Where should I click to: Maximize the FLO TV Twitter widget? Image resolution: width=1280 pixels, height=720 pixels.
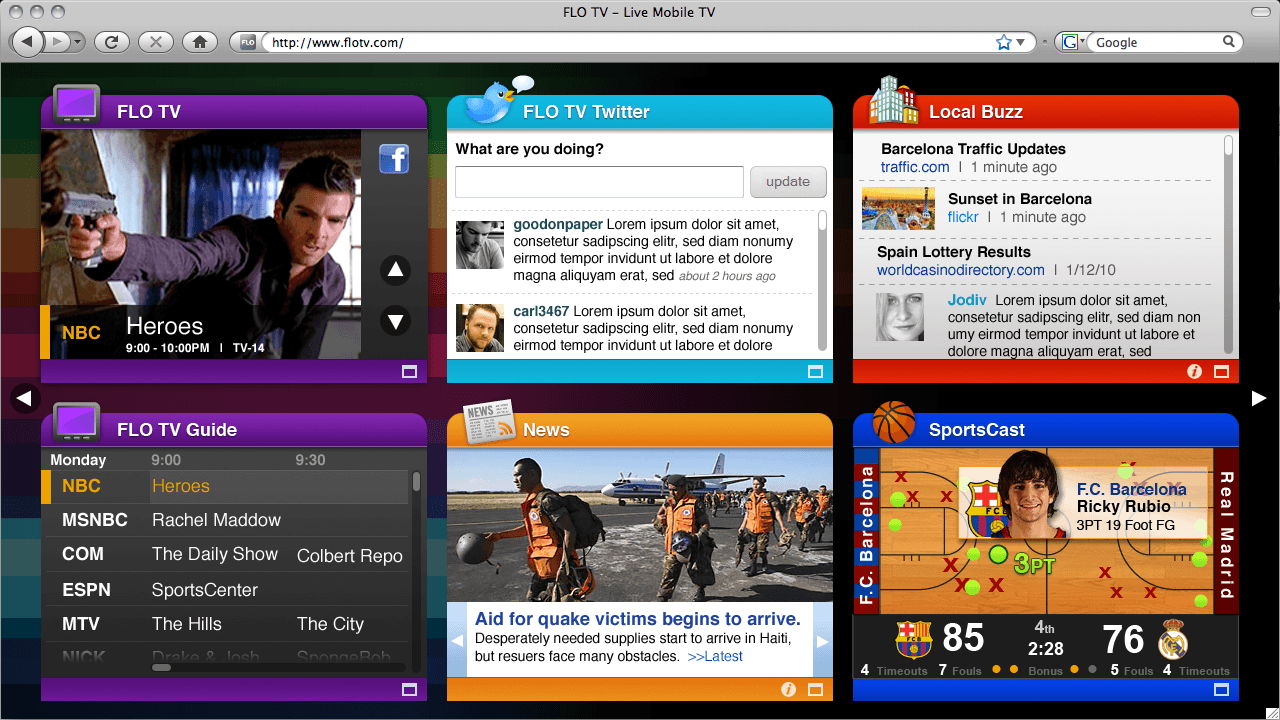click(815, 372)
